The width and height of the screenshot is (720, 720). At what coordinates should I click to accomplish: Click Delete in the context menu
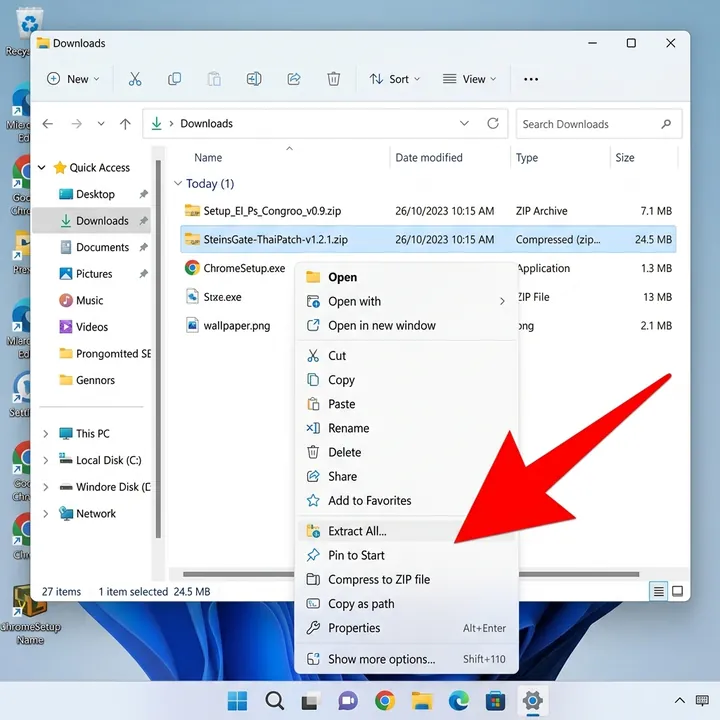(x=406, y=452)
